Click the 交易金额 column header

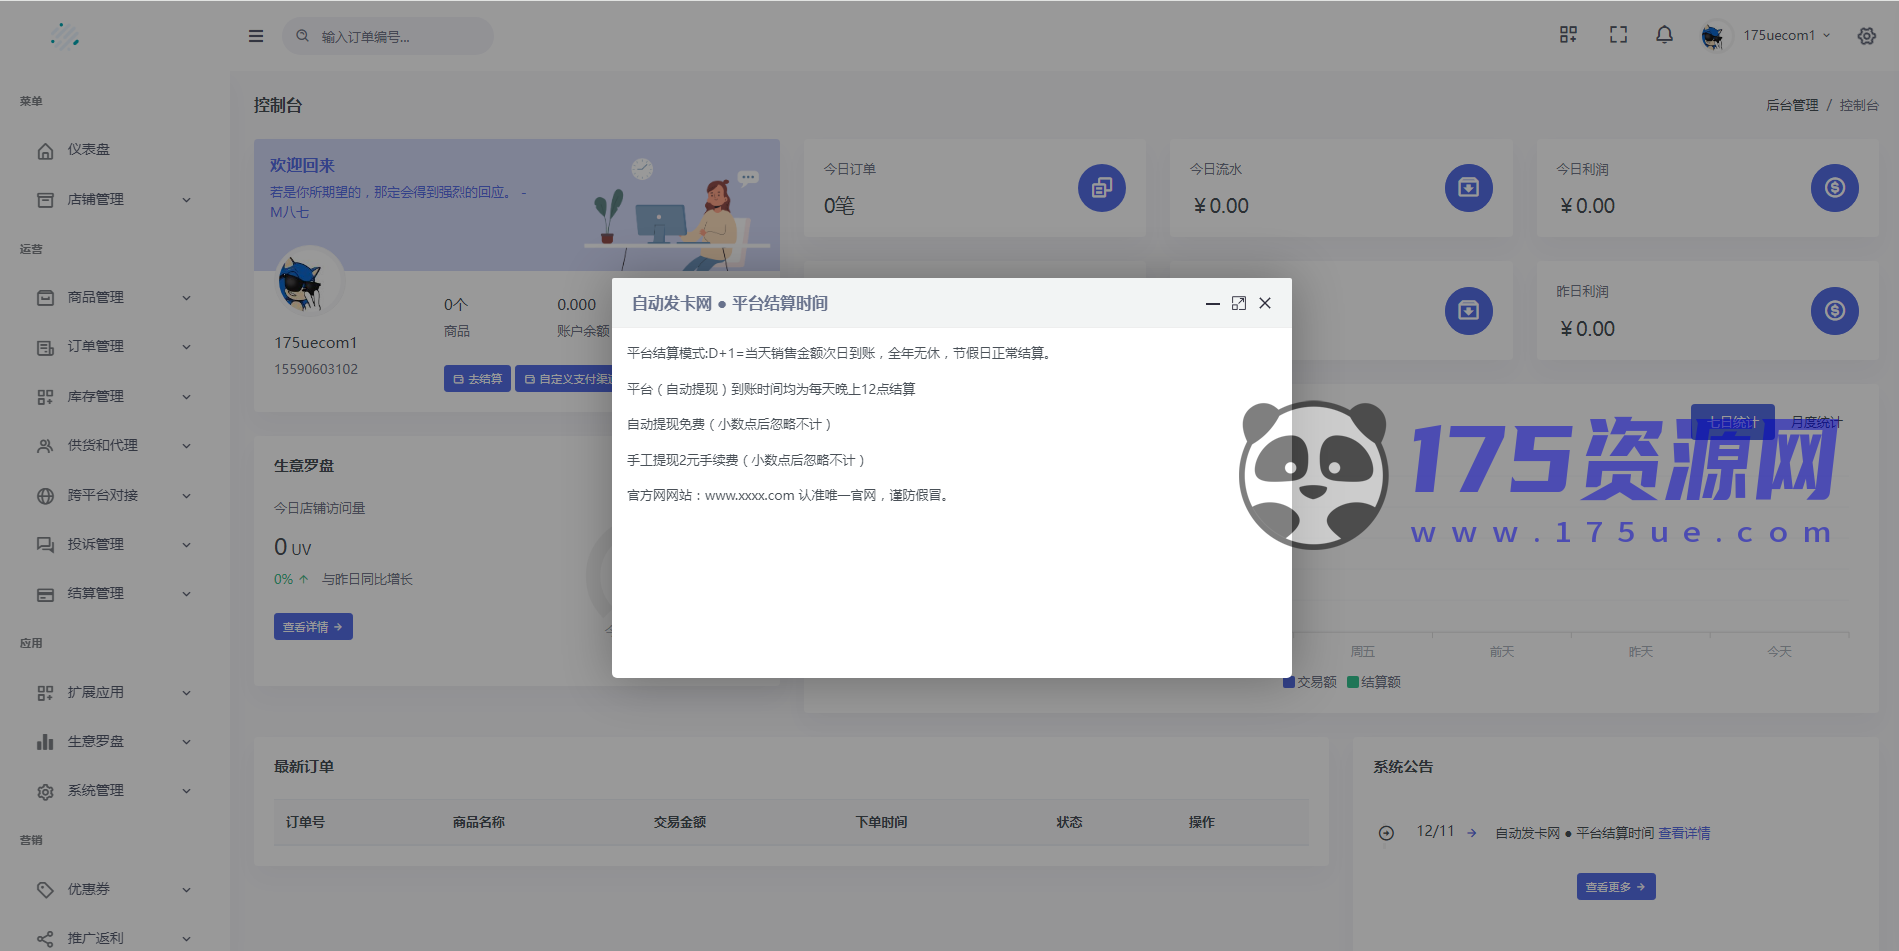[680, 822]
